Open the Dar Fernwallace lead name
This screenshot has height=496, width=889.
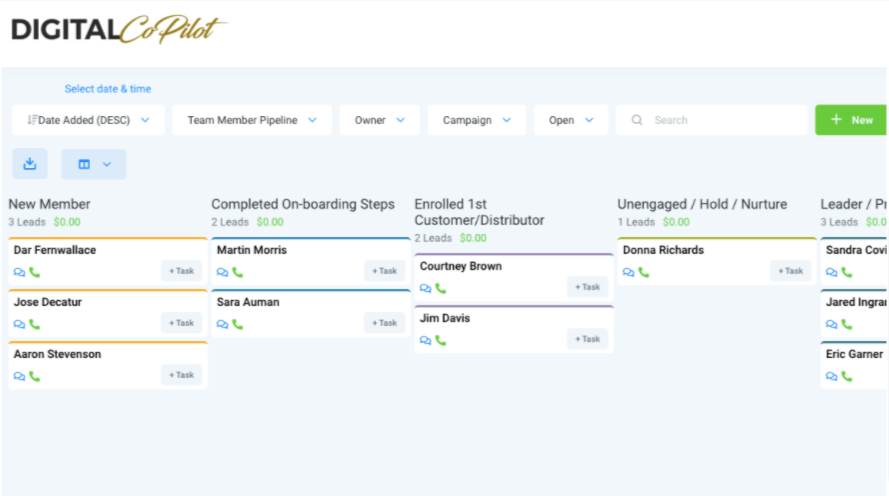click(55, 250)
